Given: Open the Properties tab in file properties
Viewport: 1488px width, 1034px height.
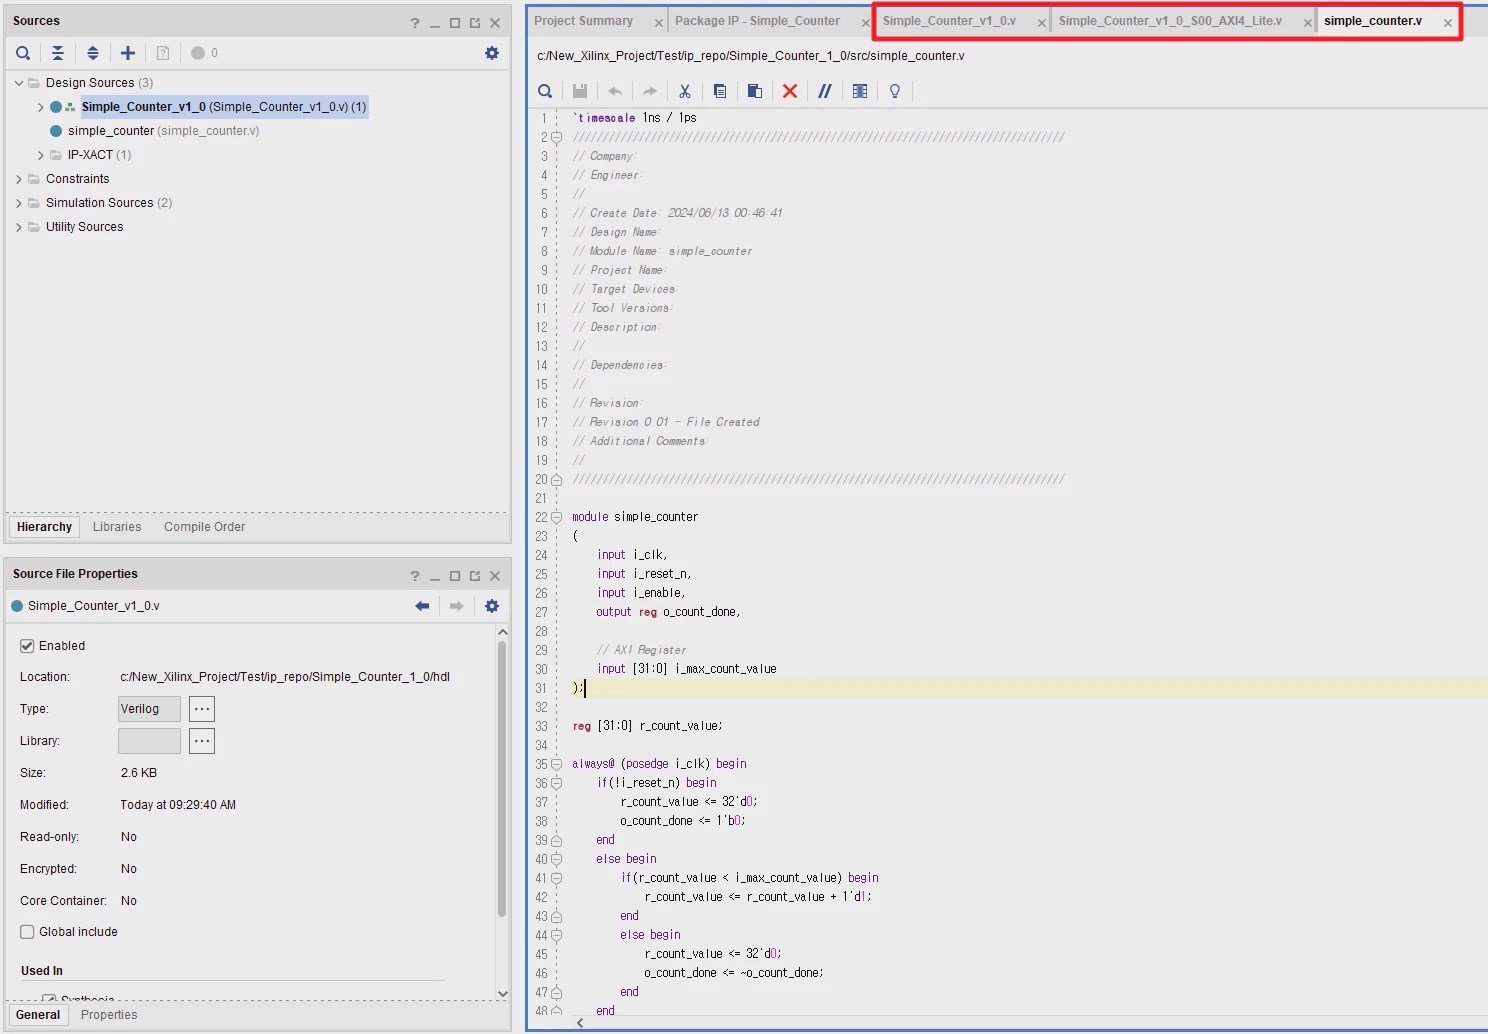Looking at the screenshot, I should point(109,1015).
